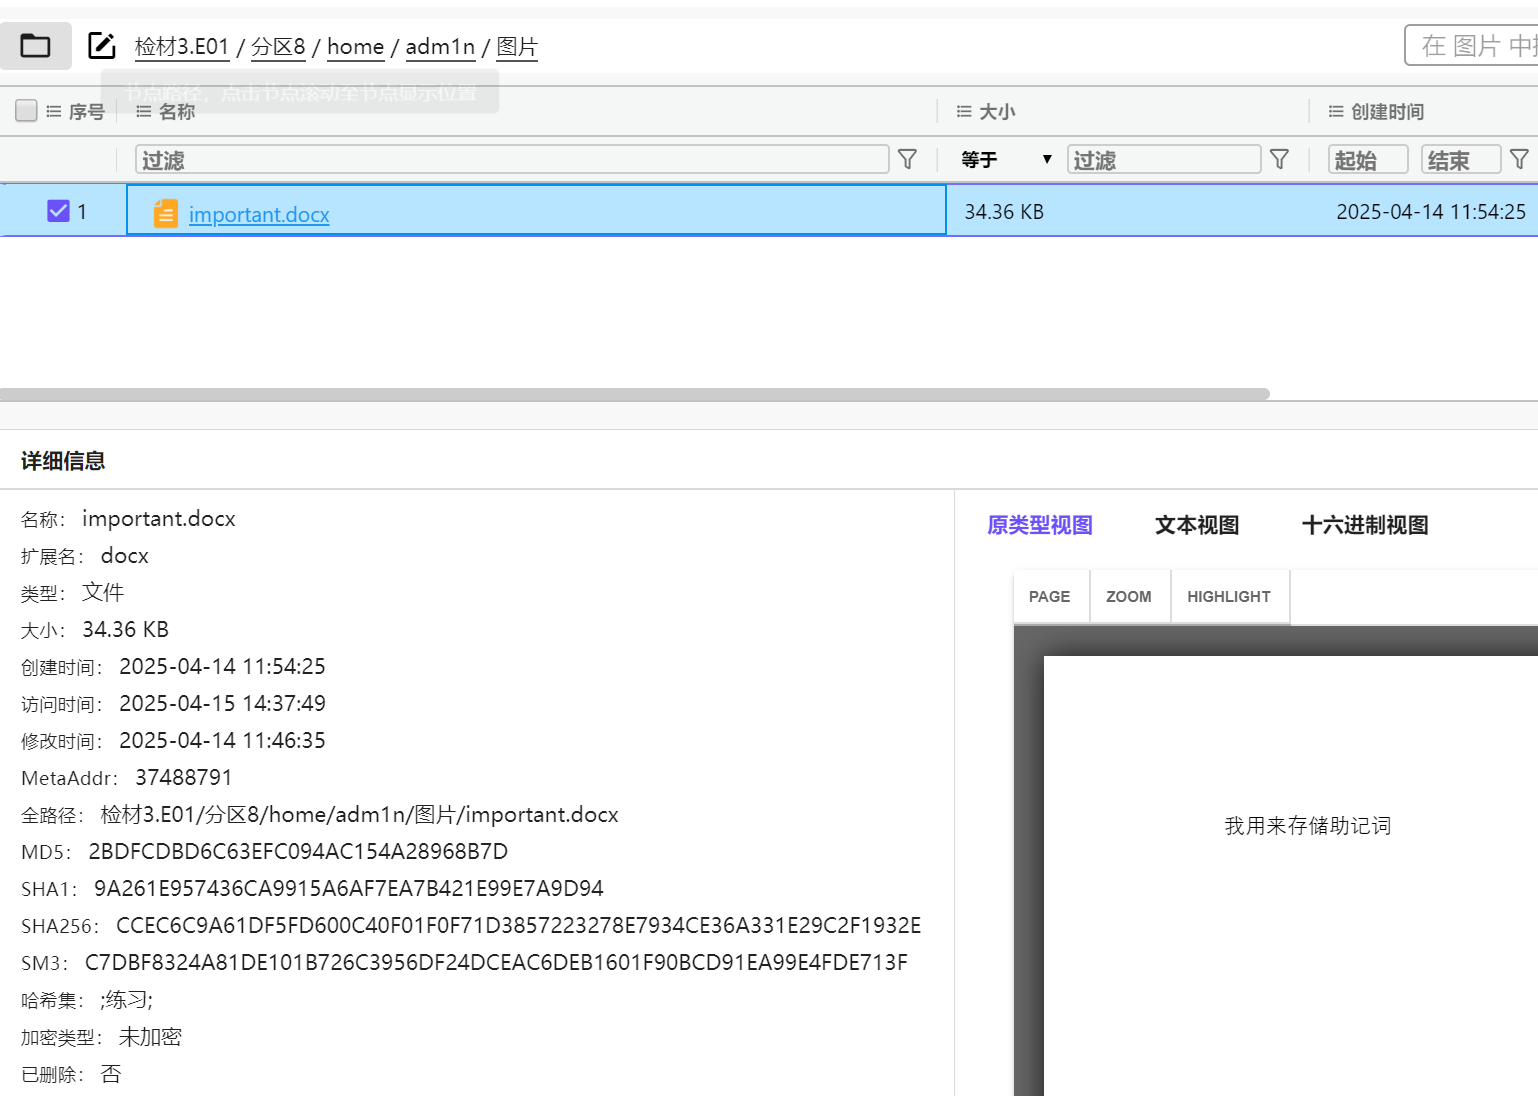This screenshot has width=1538, height=1096.
Task: Click the full path 全路径 value
Action: tap(359, 814)
